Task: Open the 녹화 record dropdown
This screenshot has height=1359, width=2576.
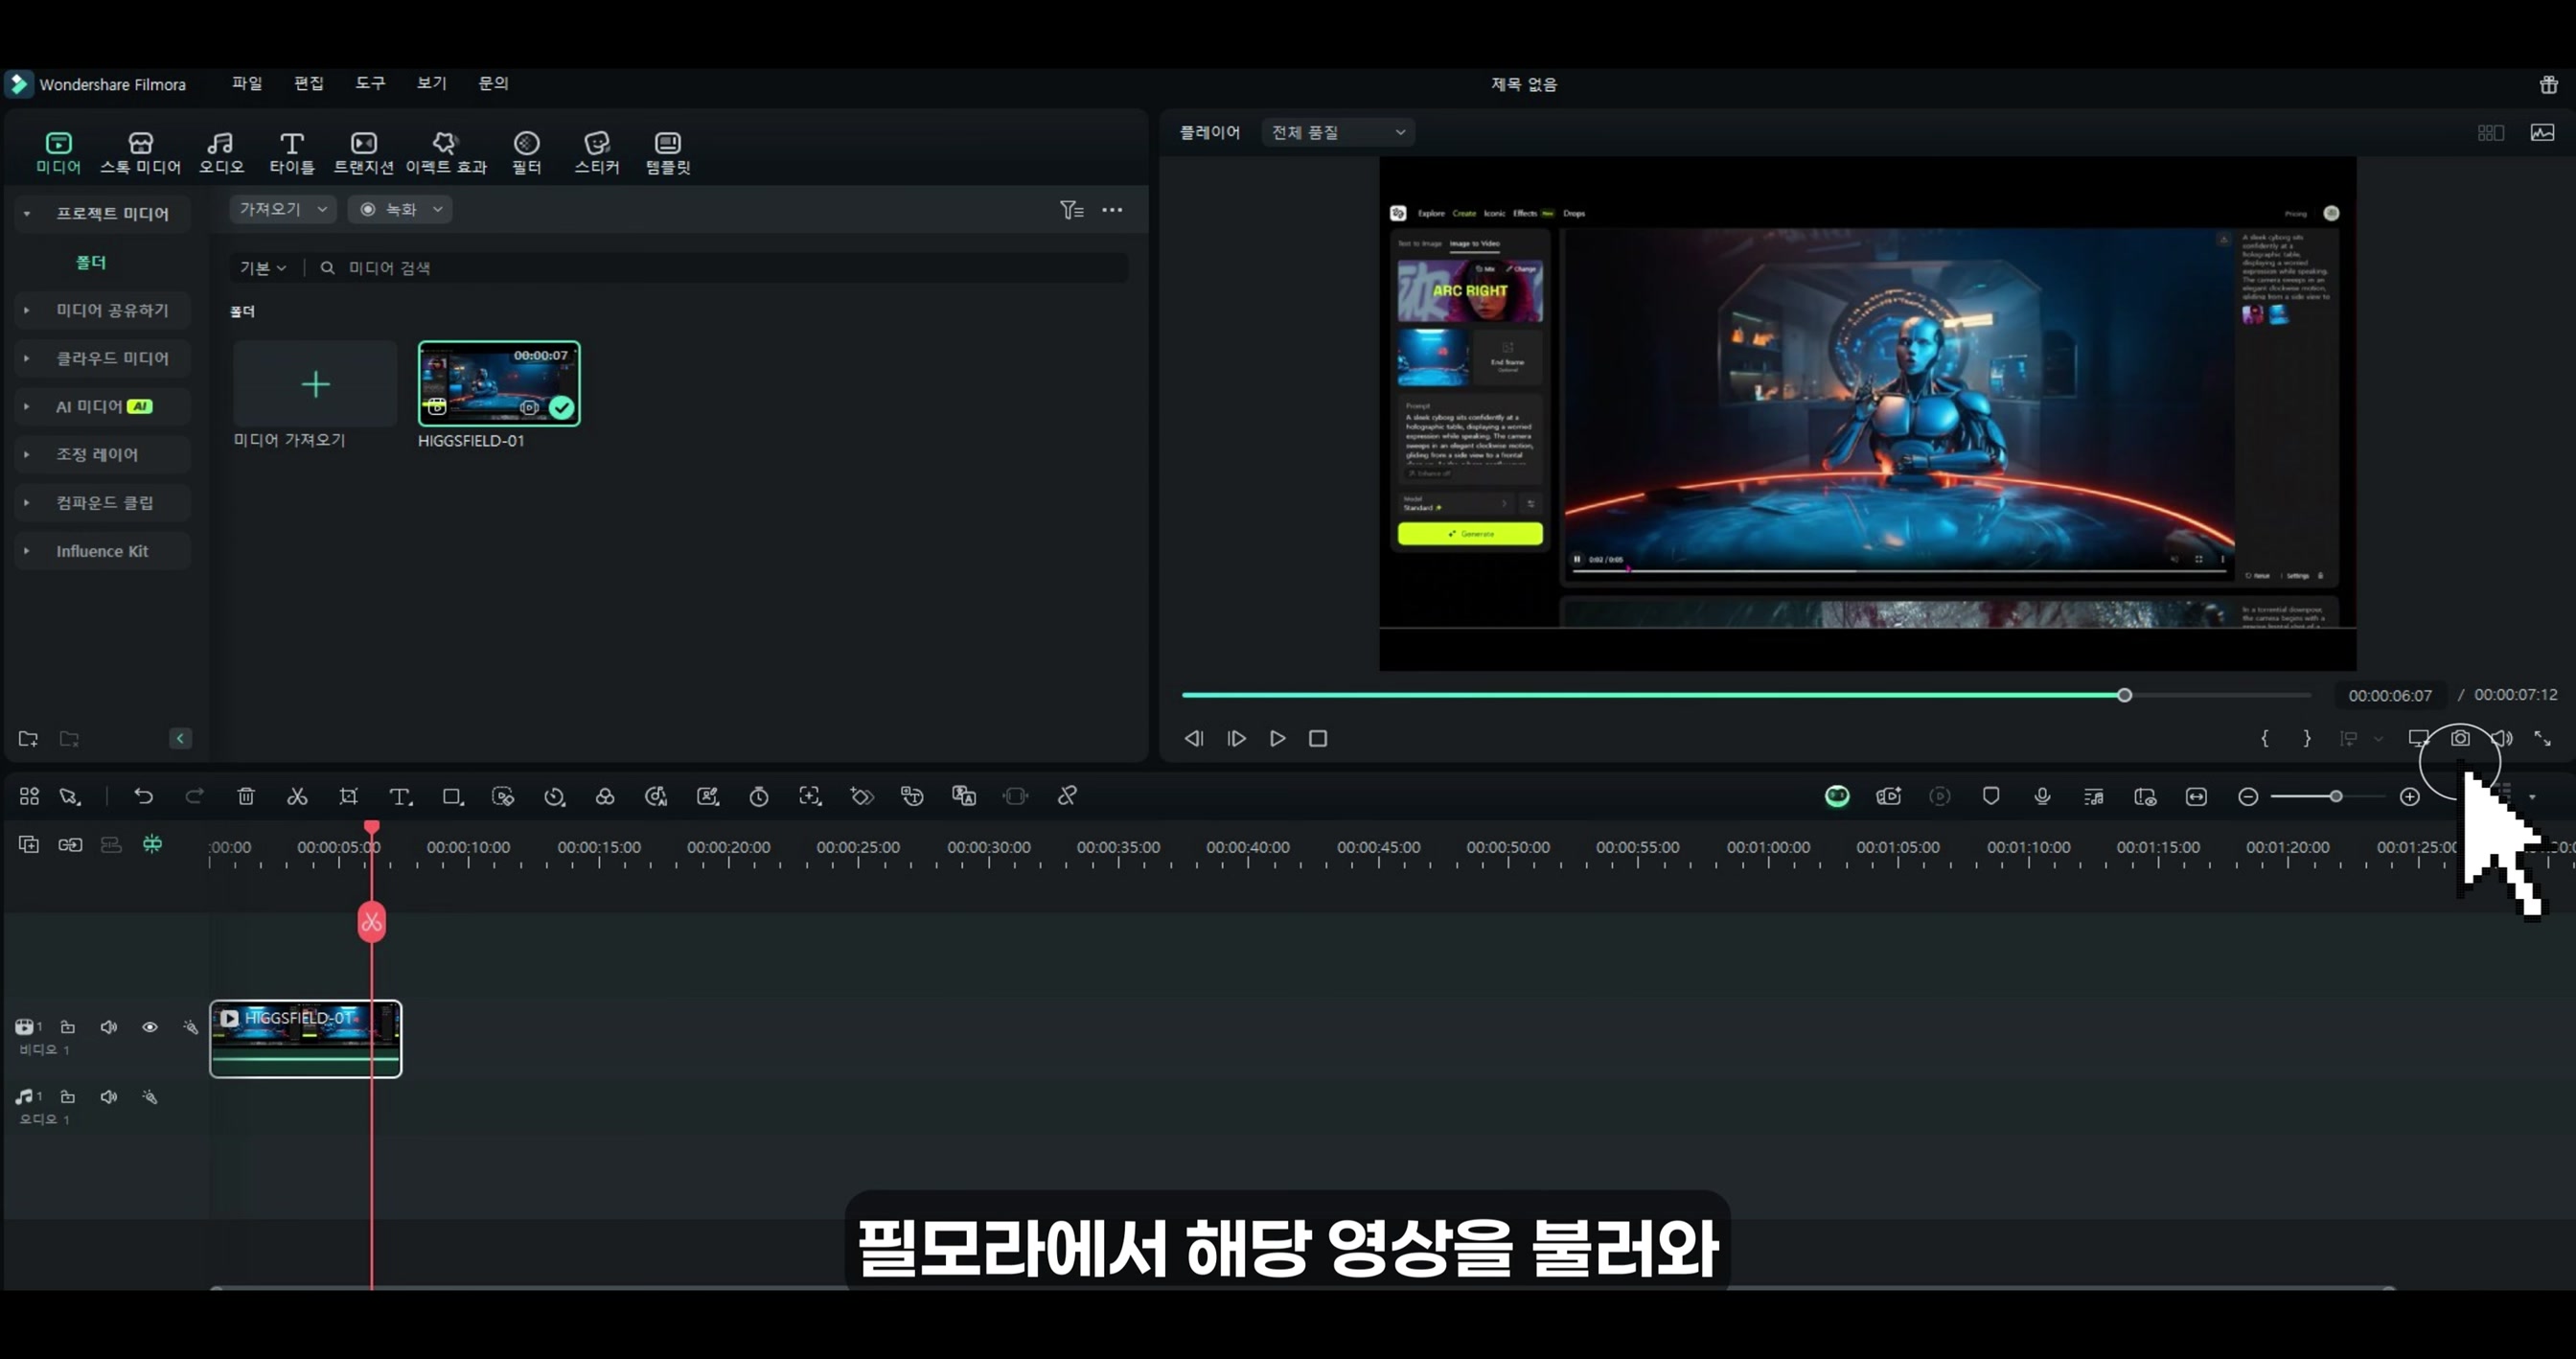Action: click(x=400, y=209)
